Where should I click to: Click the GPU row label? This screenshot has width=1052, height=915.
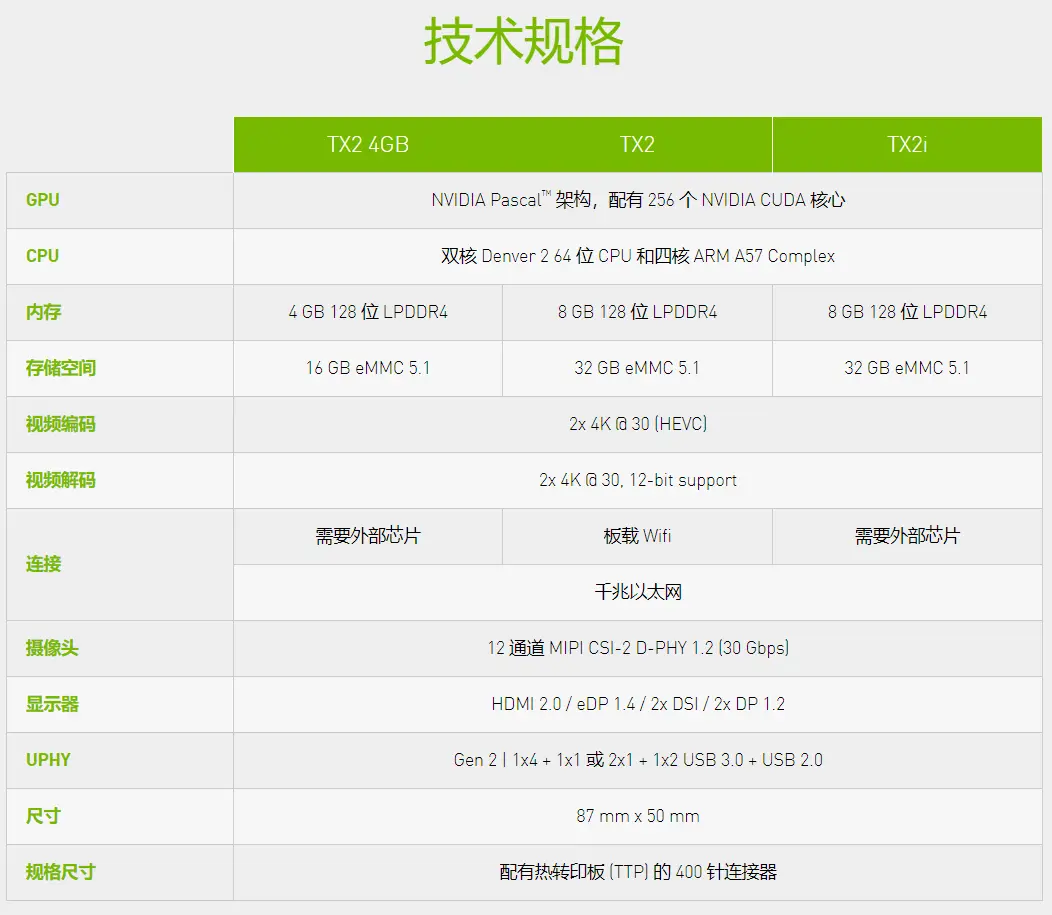pyautogui.click(x=42, y=200)
